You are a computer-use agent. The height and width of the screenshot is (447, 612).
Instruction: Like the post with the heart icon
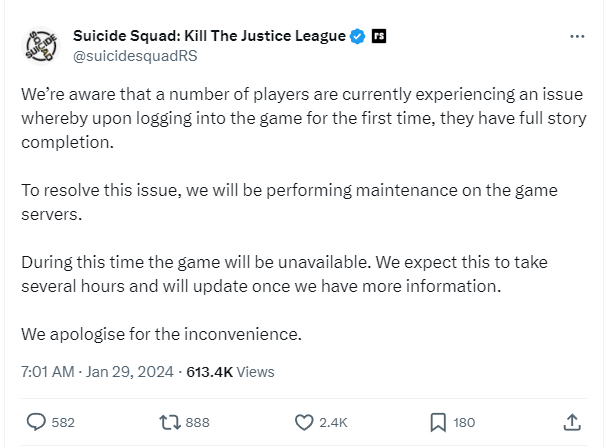[x=305, y=422]
